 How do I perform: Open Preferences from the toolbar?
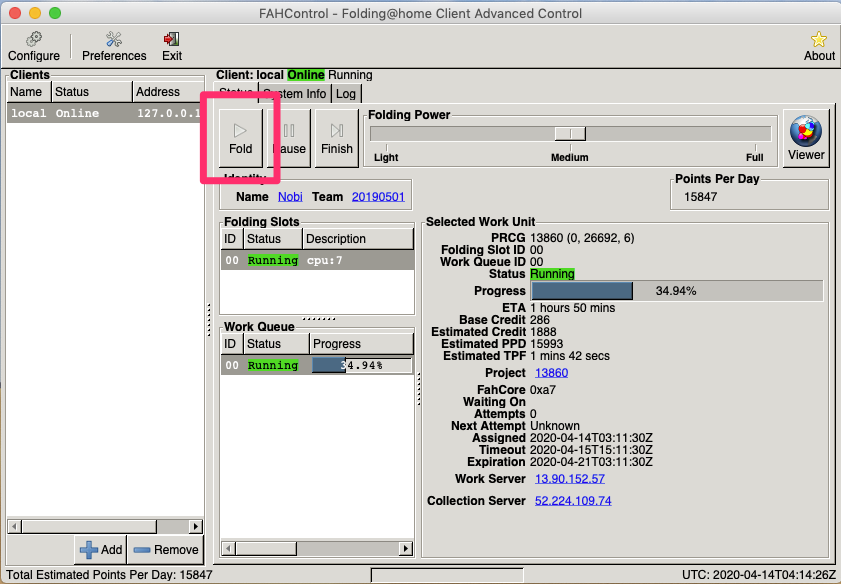coord(114,47)
